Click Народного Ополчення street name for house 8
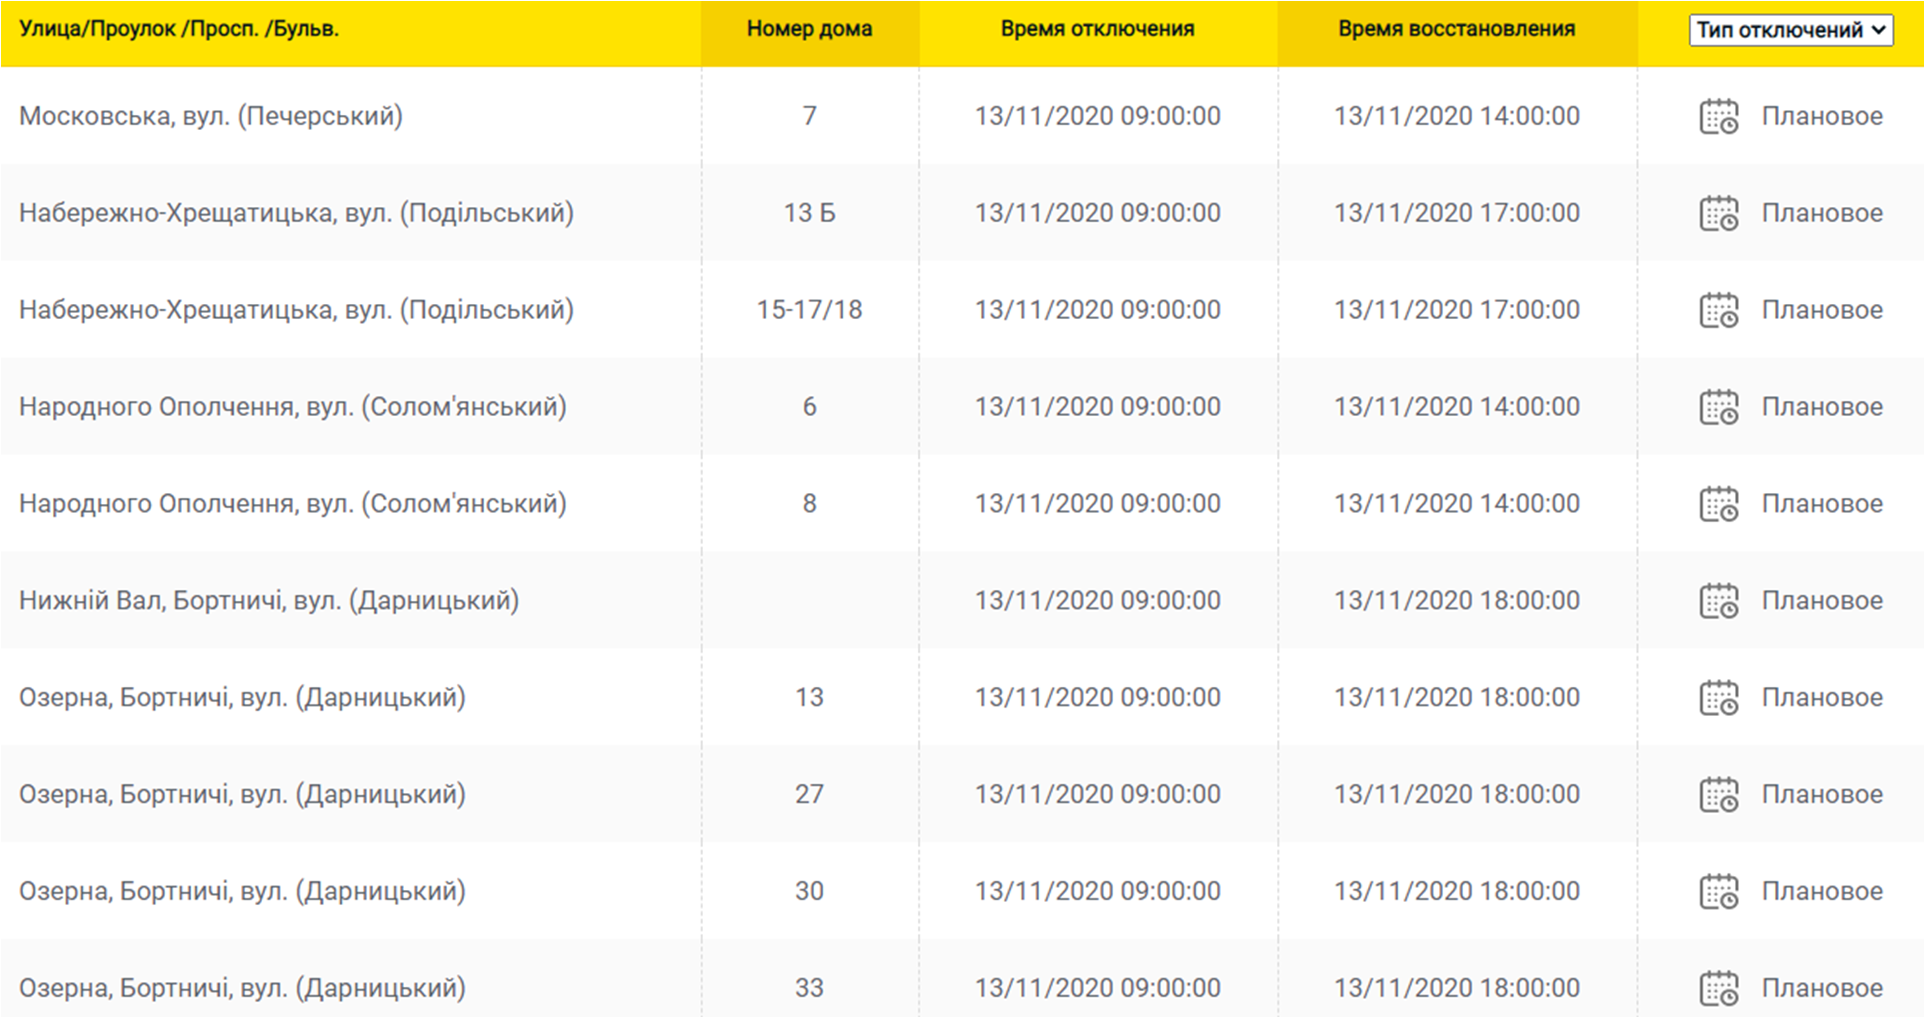The height and width of the screenshot is (1018, 1925). coord(293,504)
